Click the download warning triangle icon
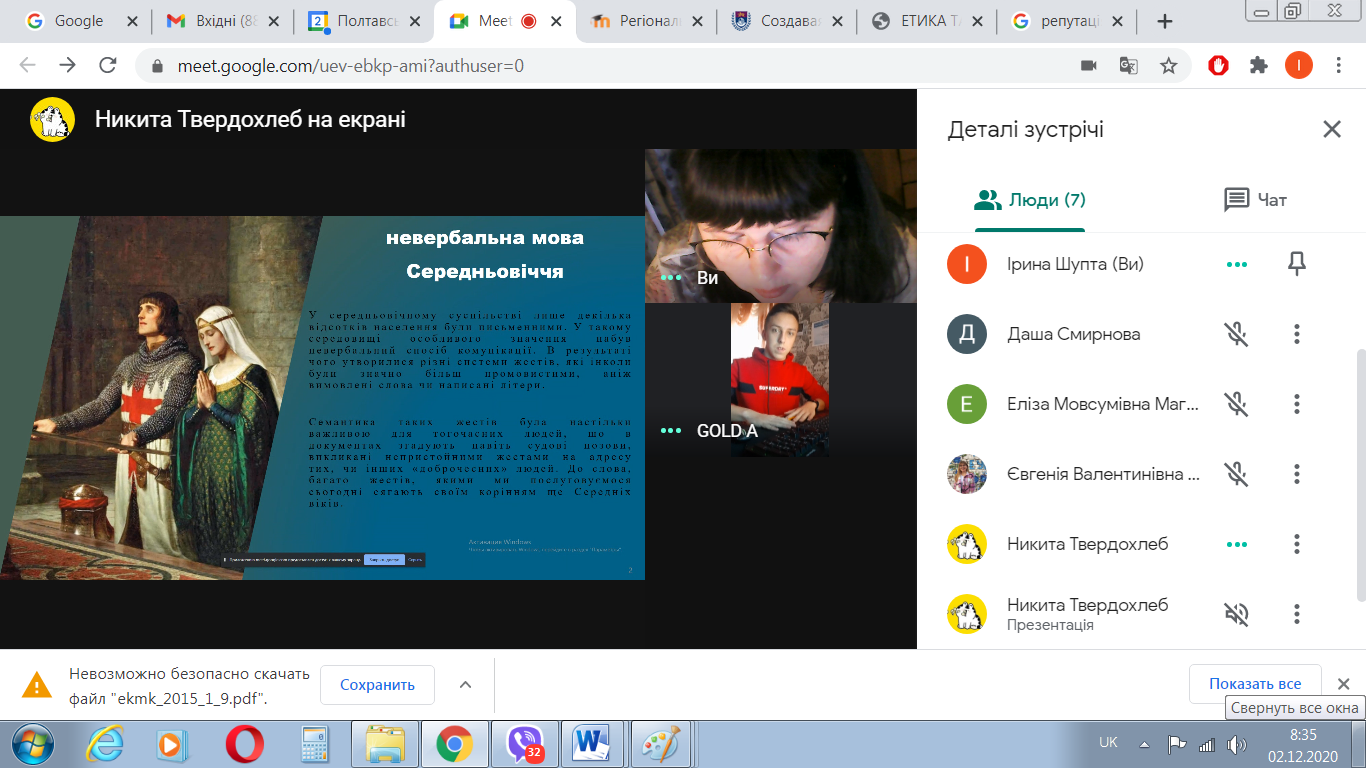The width and height of the screenshot is (1366, 768). pyautogui.click(x=37, y=685)
